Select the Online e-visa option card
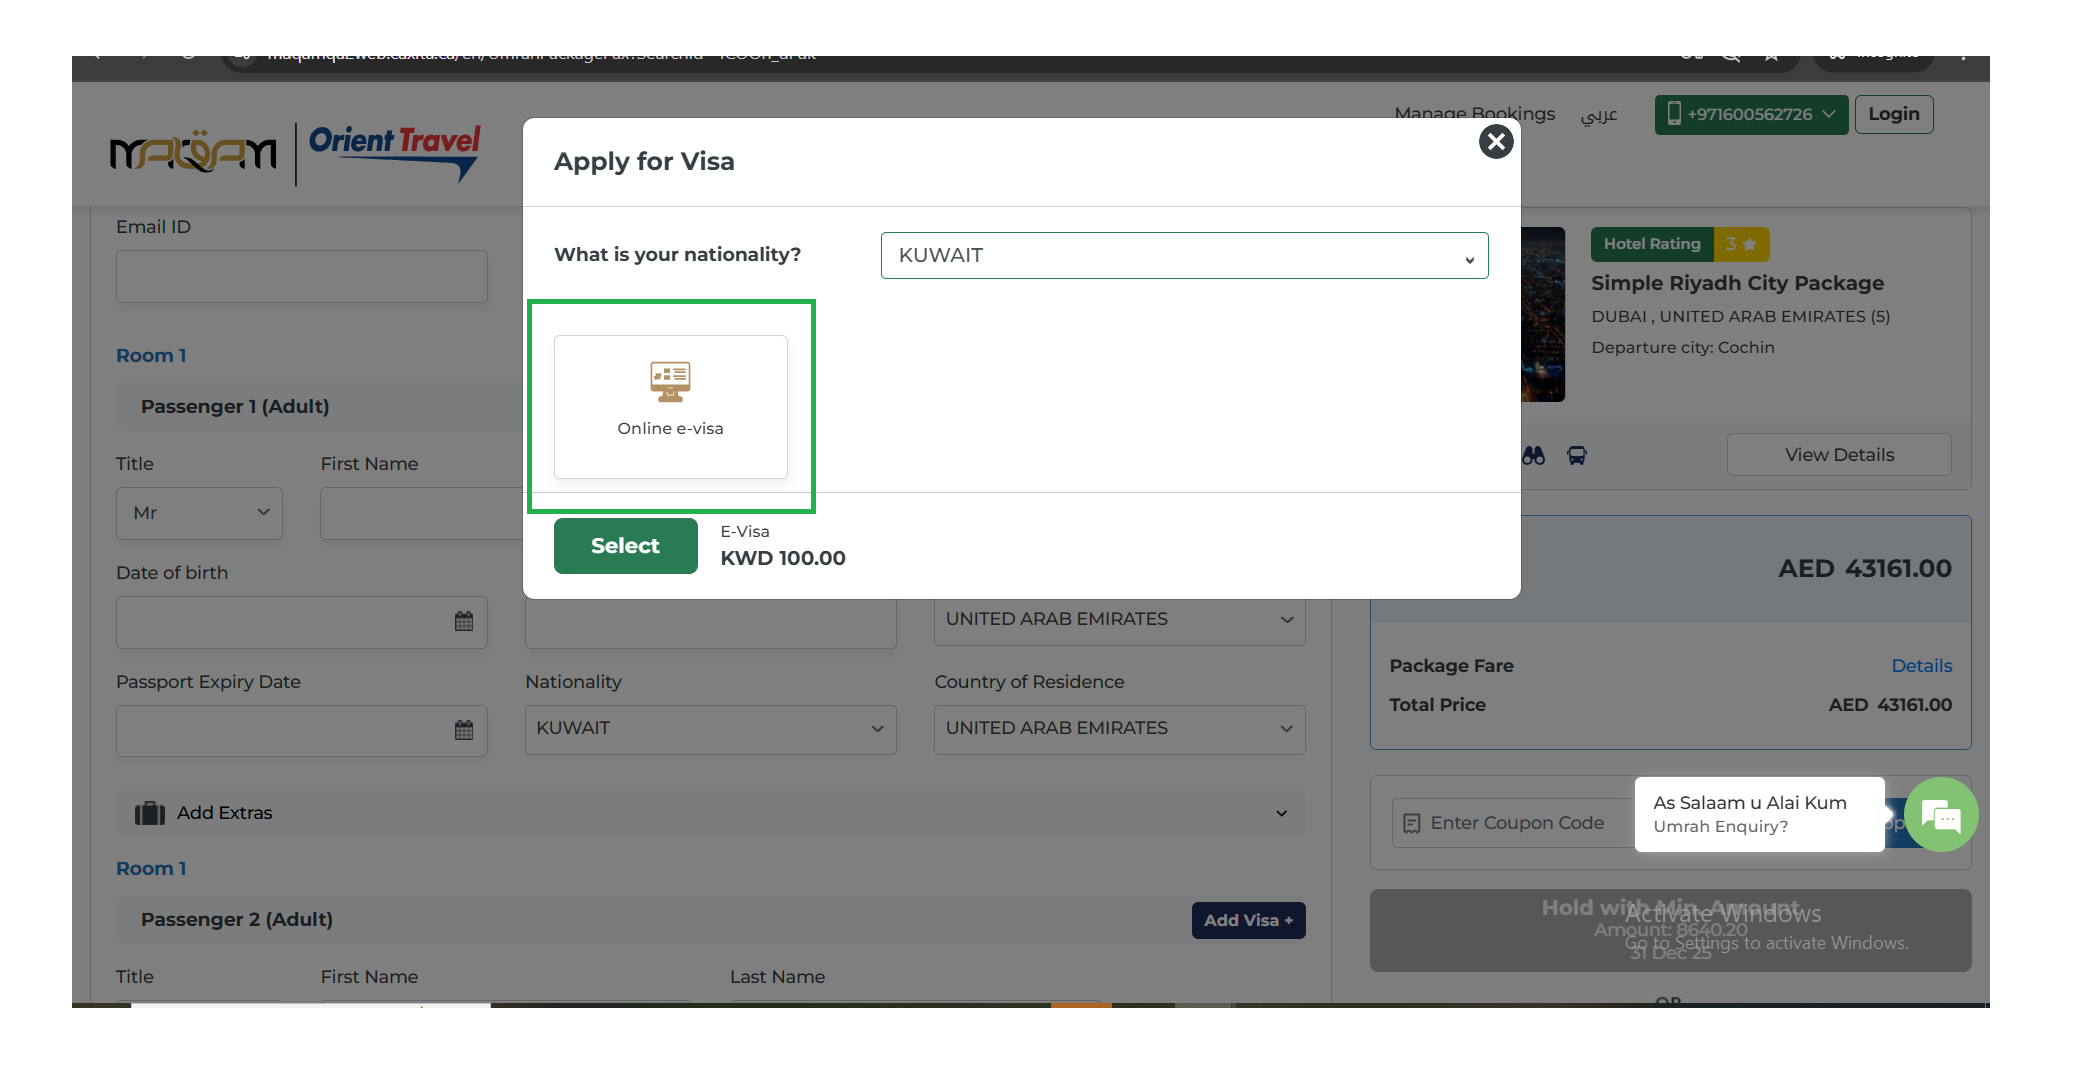This screenshot has width=2080, height=1088. 670,406
